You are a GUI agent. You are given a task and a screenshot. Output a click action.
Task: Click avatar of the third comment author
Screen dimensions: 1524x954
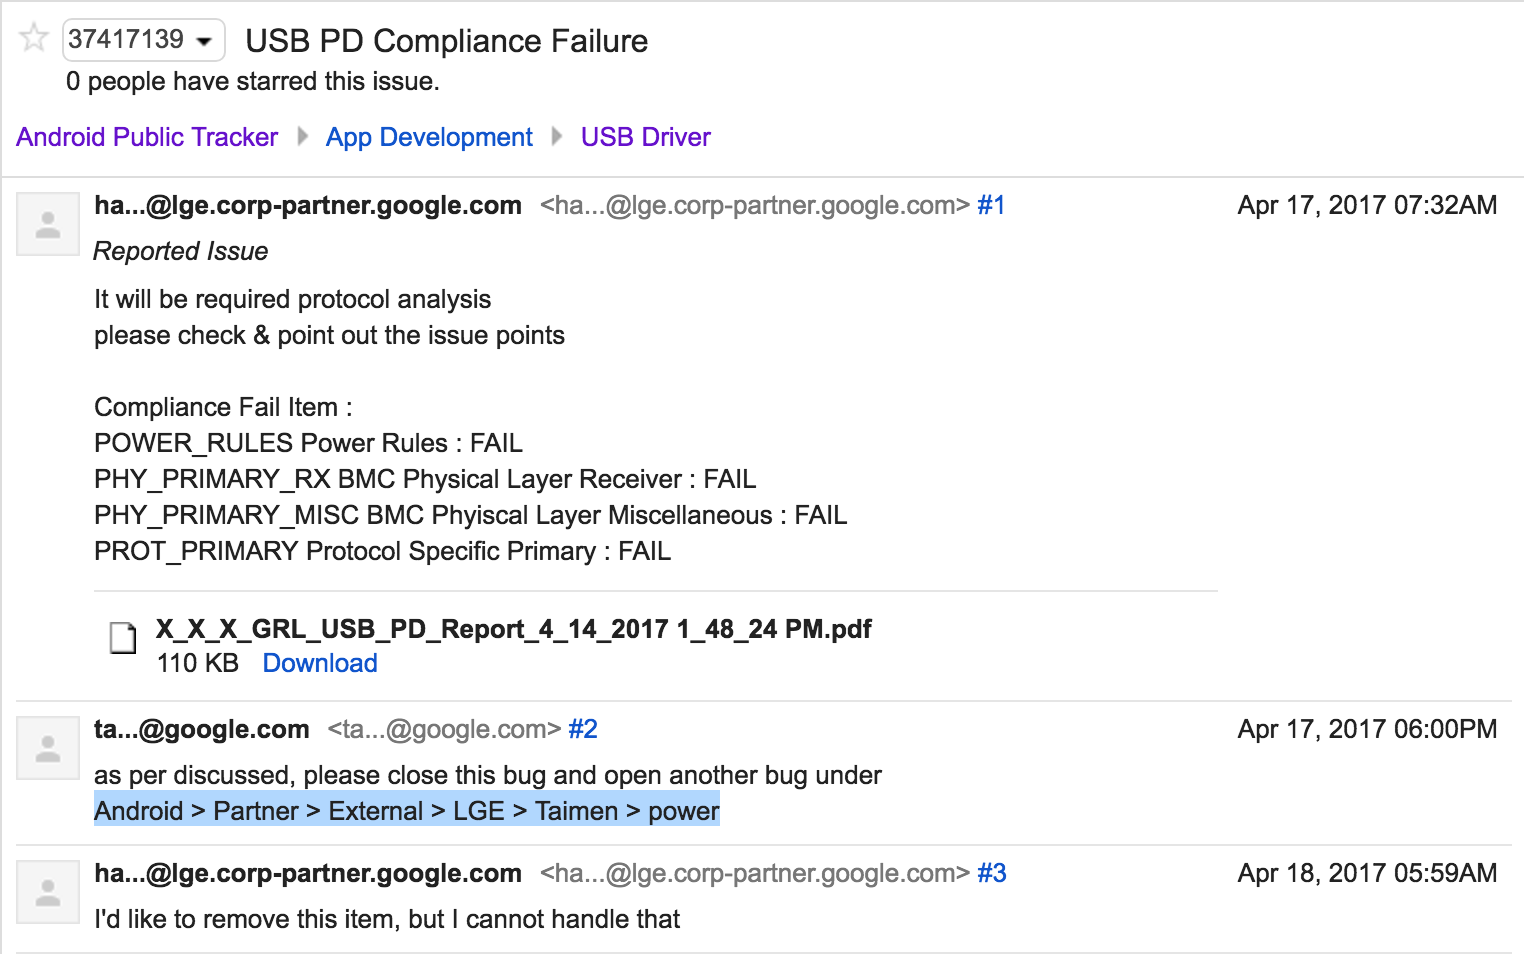coord(48,892)
